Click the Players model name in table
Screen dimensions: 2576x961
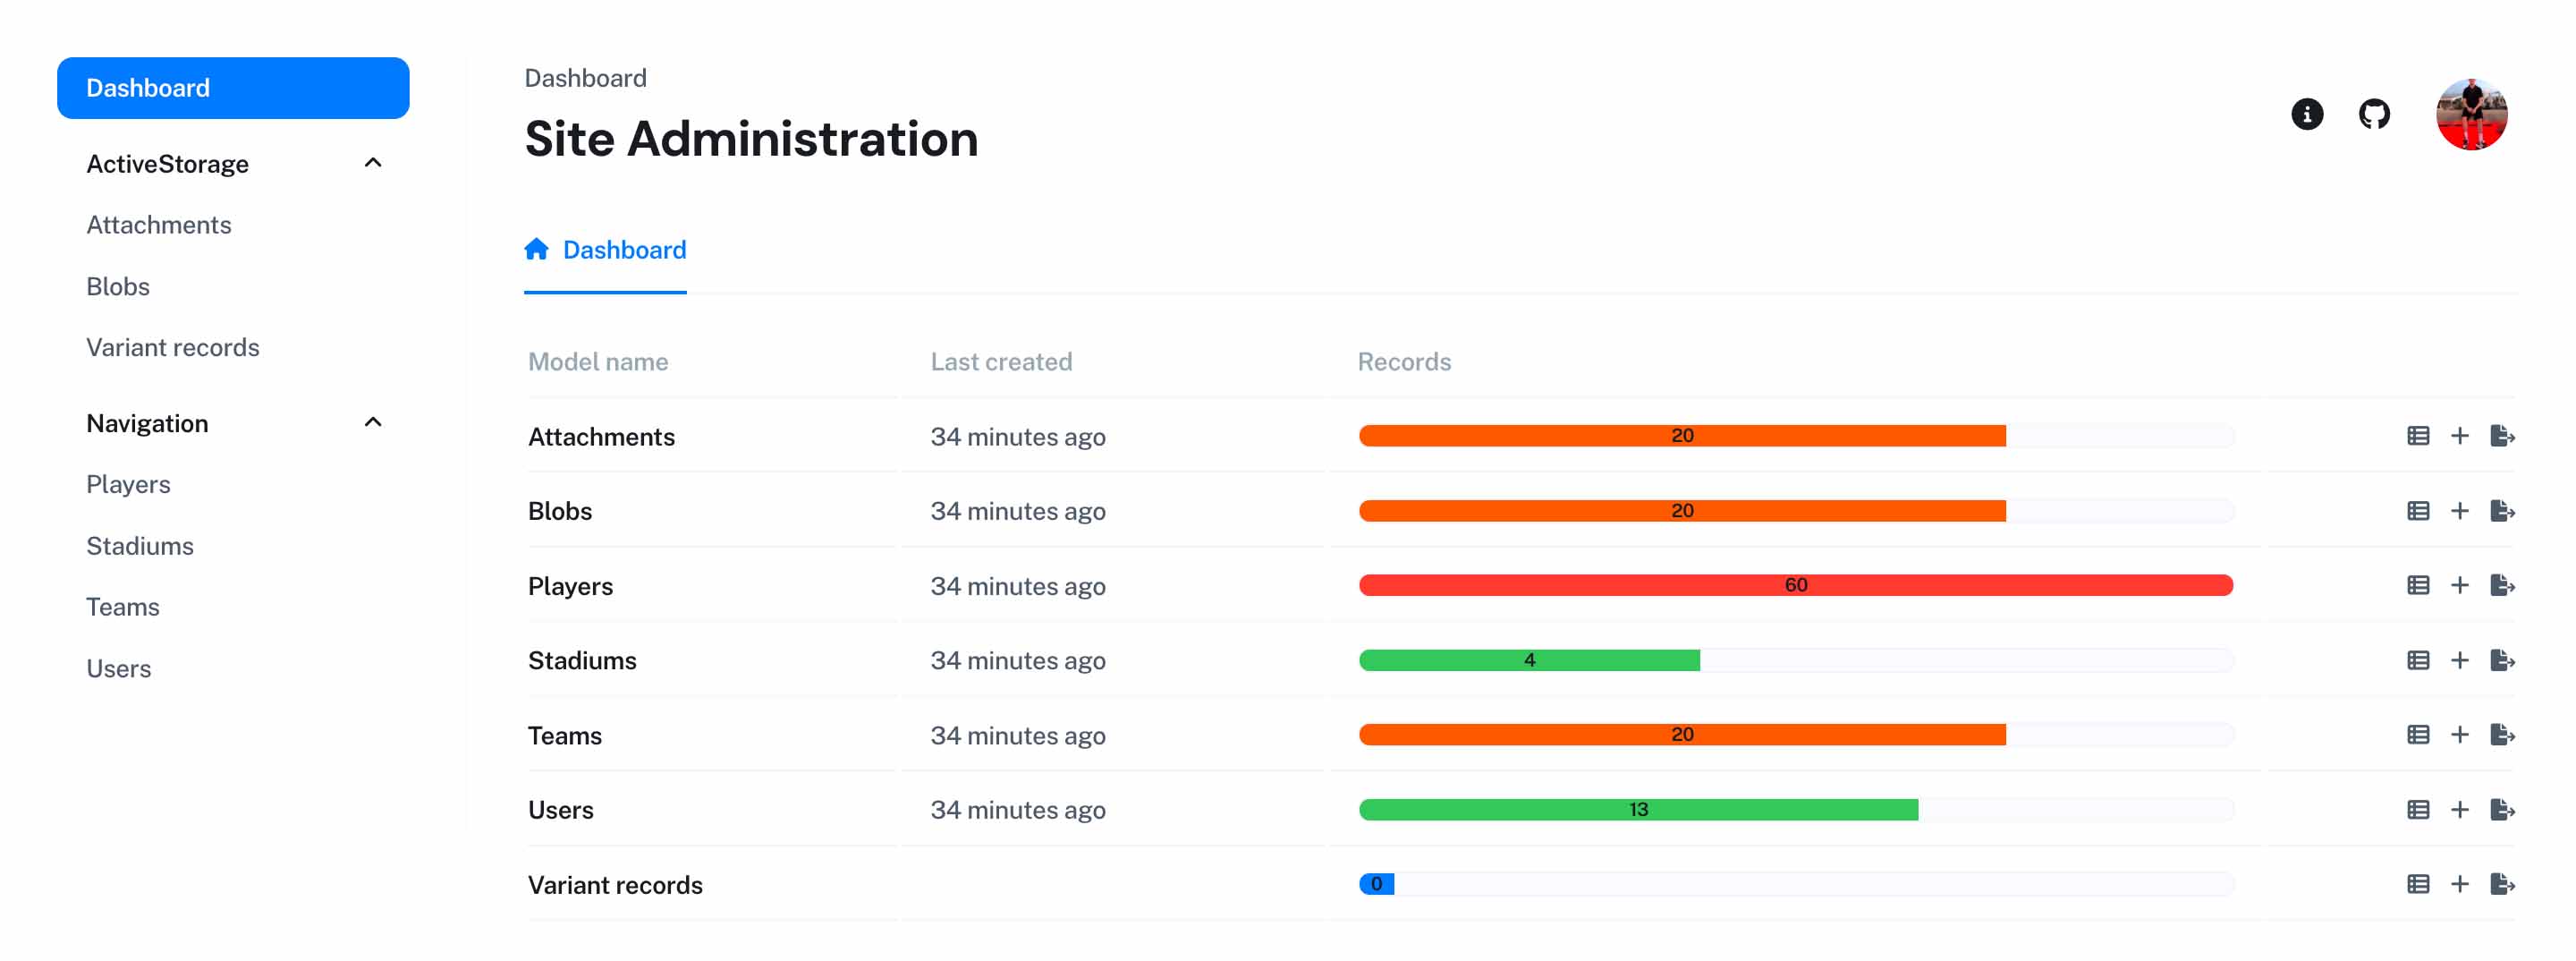pos(570,586)
